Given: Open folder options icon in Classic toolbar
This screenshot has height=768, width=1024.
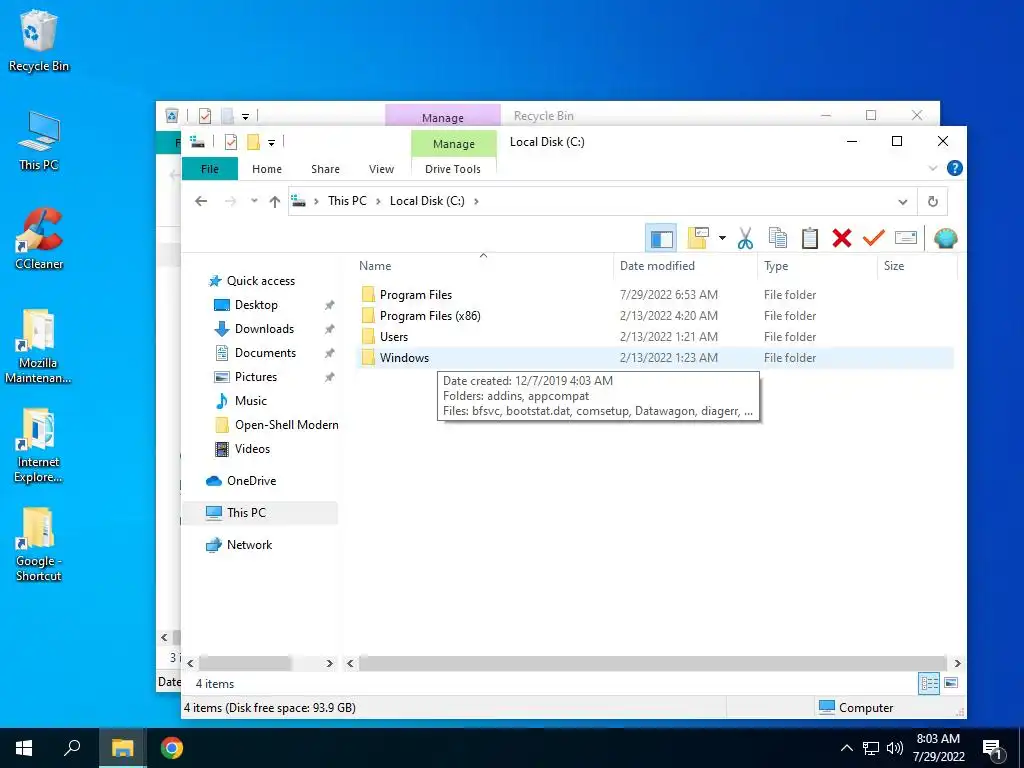Looking at the screenshot, I should point(698,238).
